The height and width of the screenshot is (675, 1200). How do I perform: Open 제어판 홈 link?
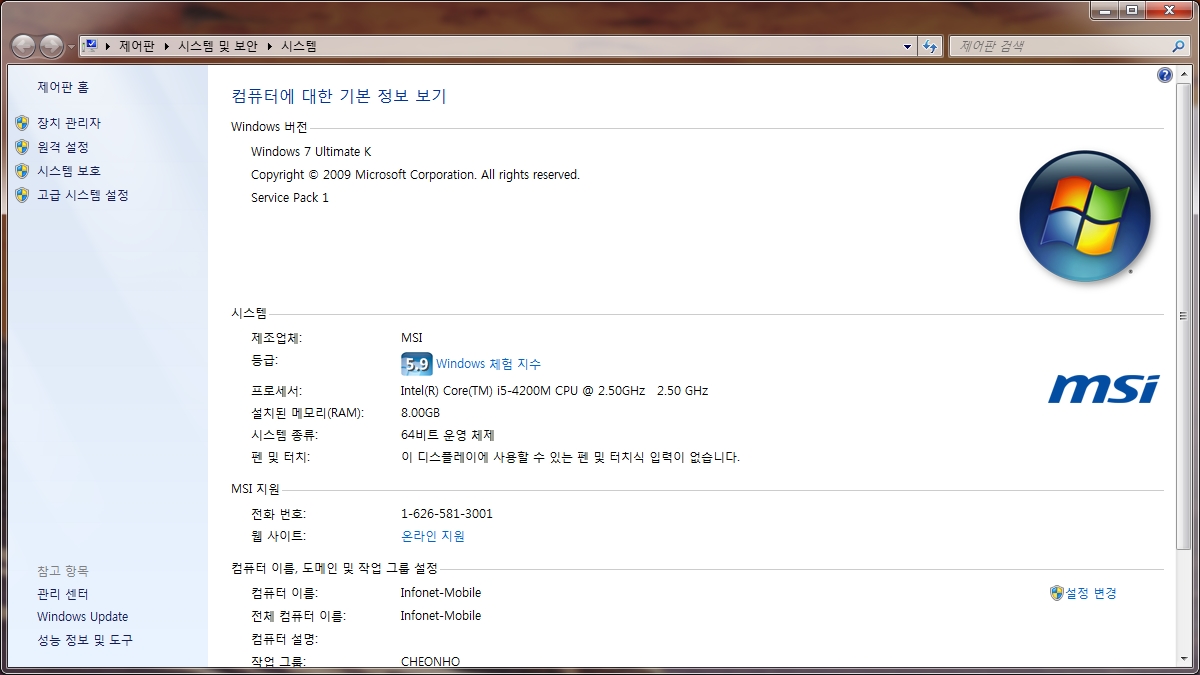63,88
